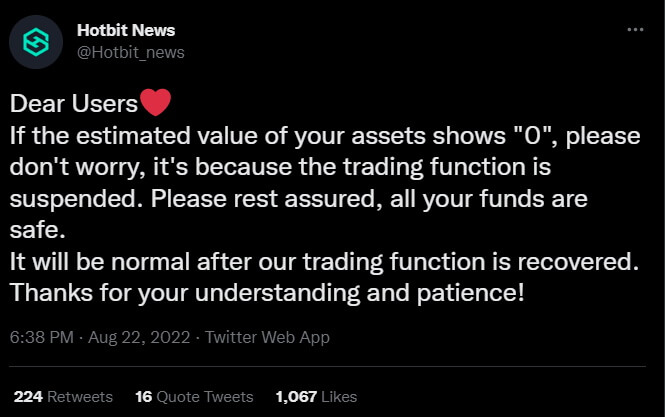Image resolution: width=665 pixels, height=417 pixels.
Task: Click the Thanks for your understanding line
Action: (x=267, y=293)
